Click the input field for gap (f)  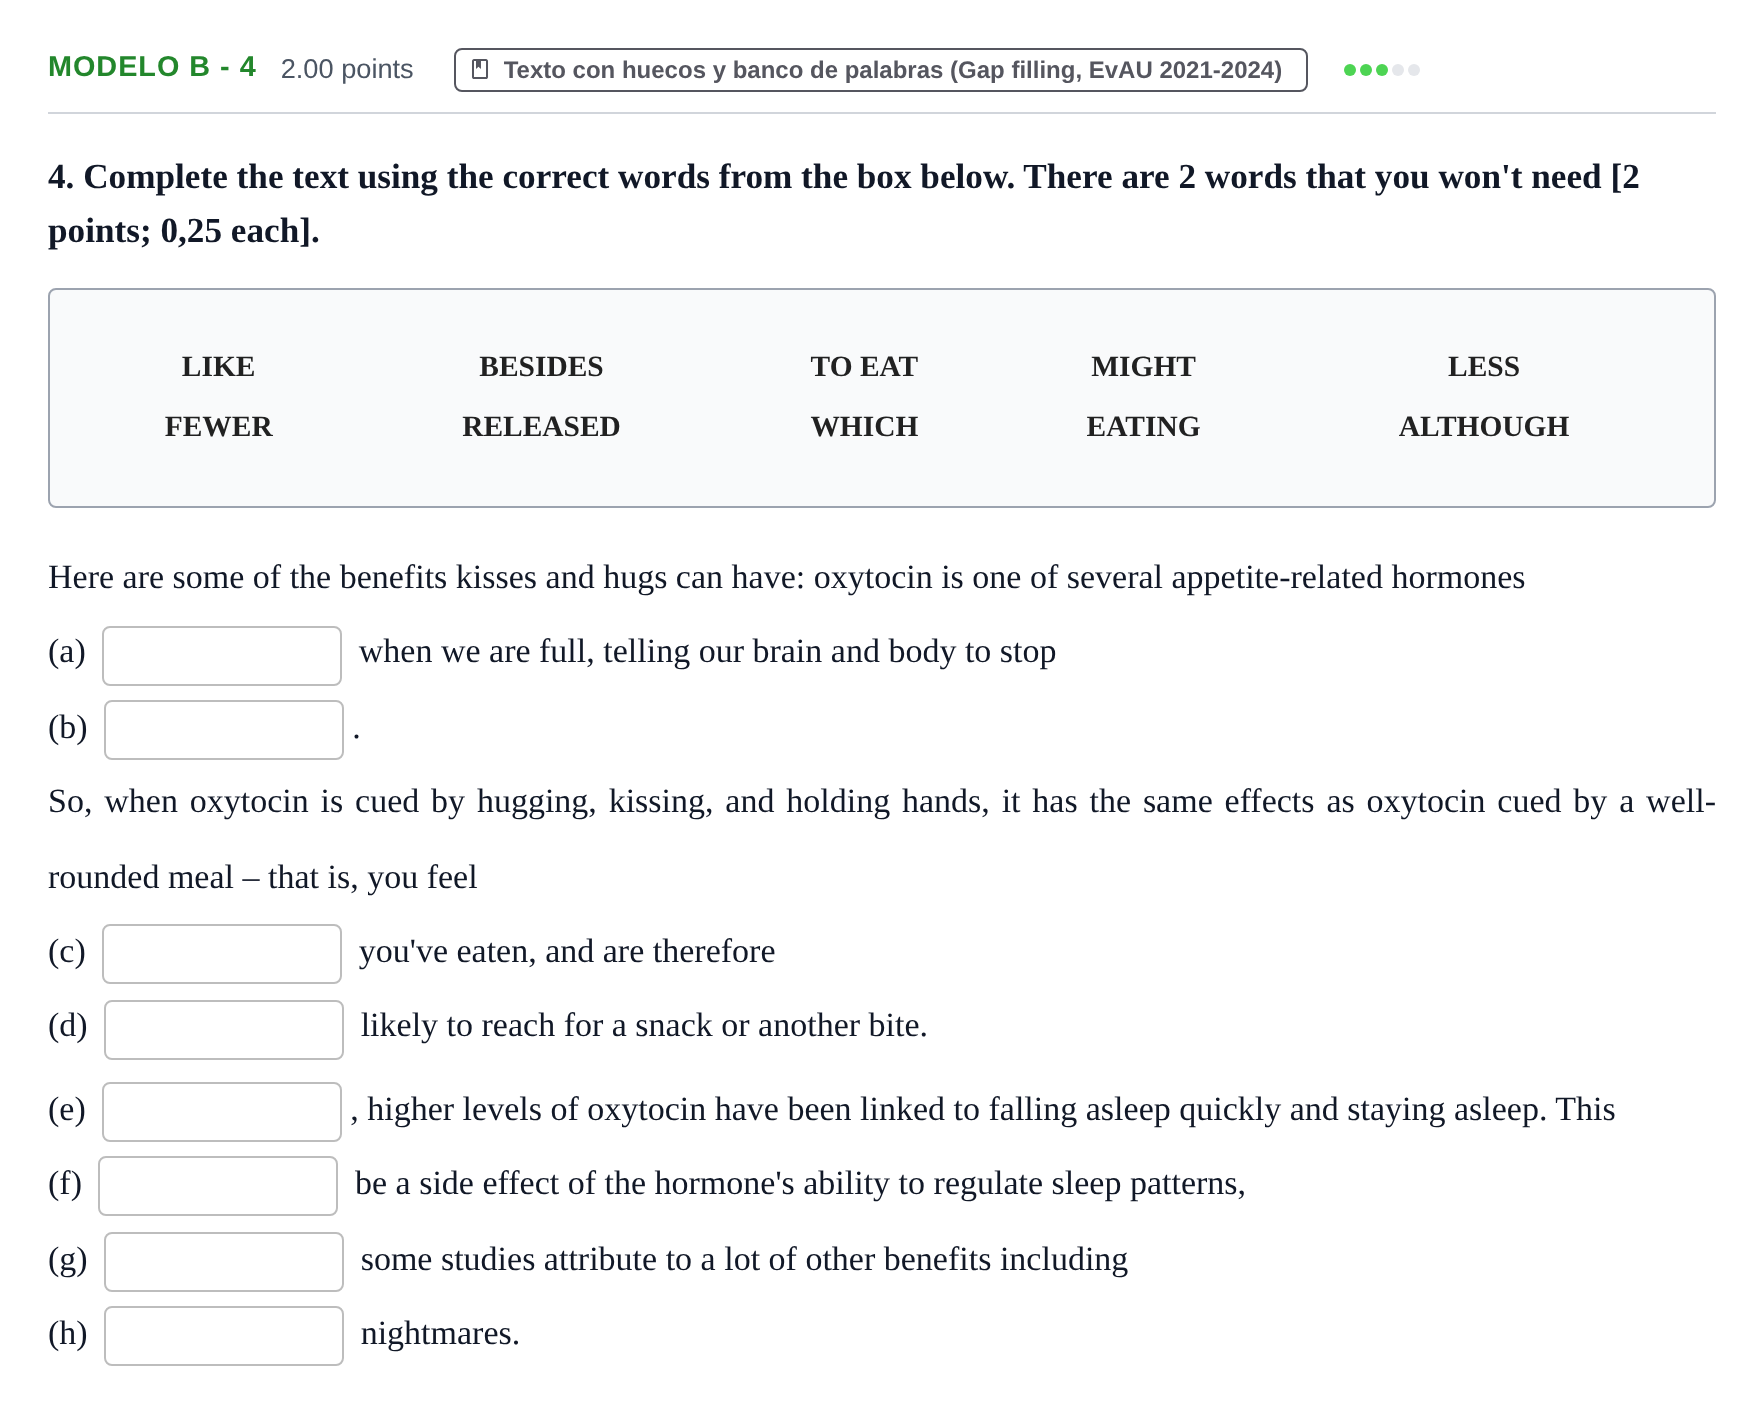[x=218, y=1186]
